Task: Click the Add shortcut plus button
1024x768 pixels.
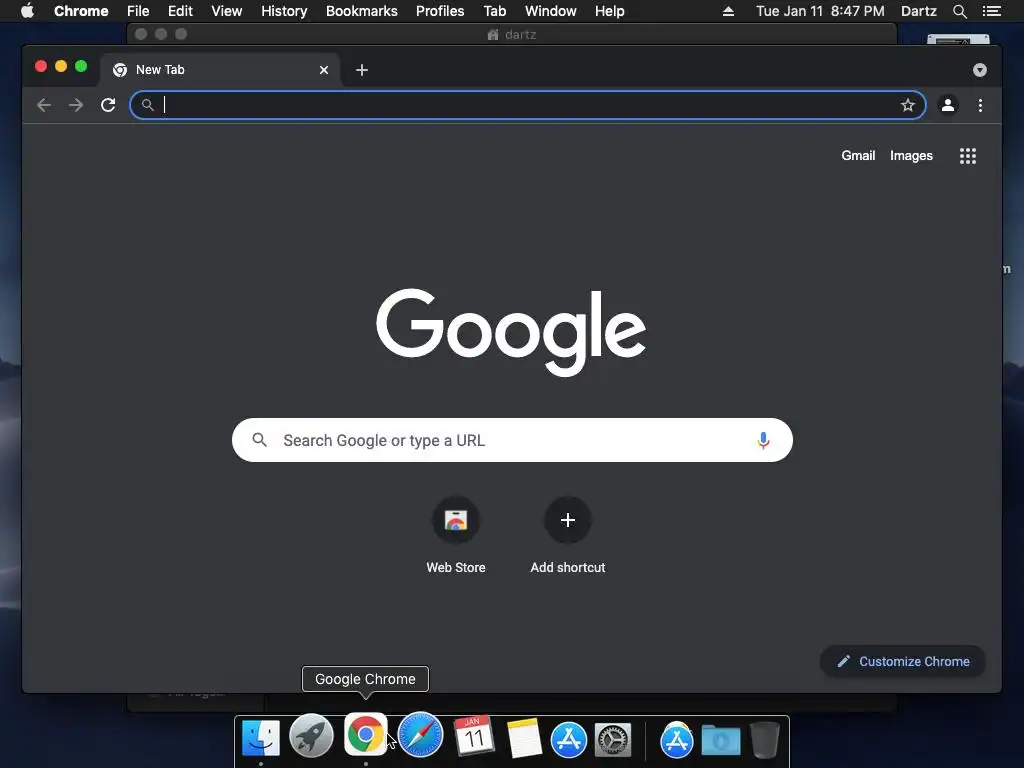Action: 568,520
